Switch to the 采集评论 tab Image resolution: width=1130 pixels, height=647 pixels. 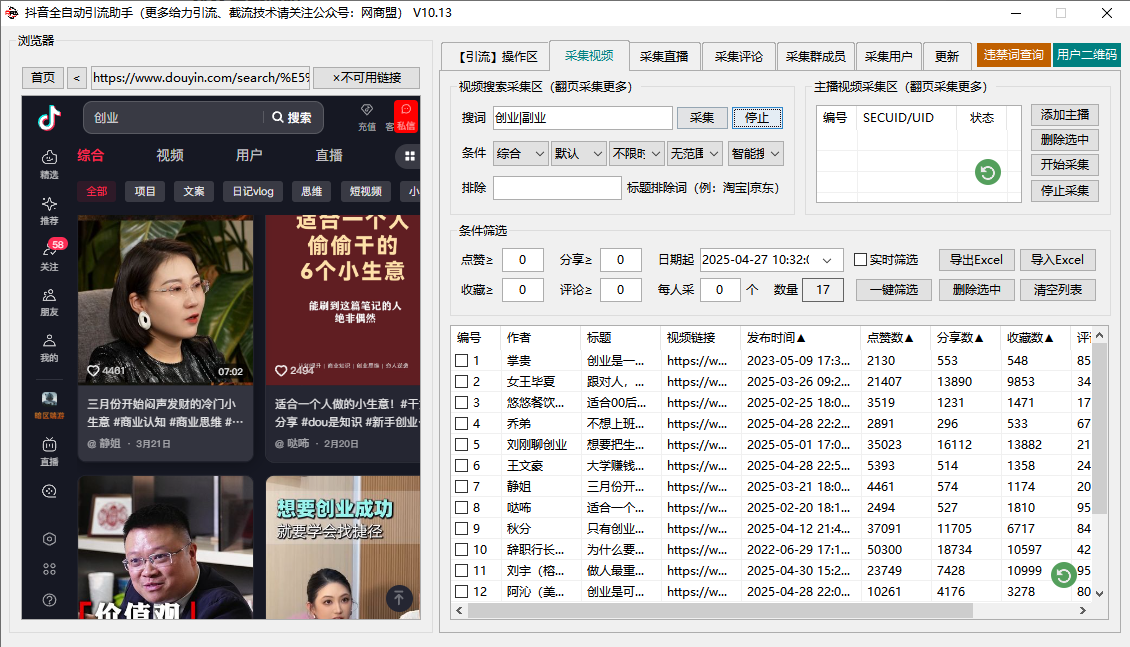pyautogui.click(x=739, y=56)
